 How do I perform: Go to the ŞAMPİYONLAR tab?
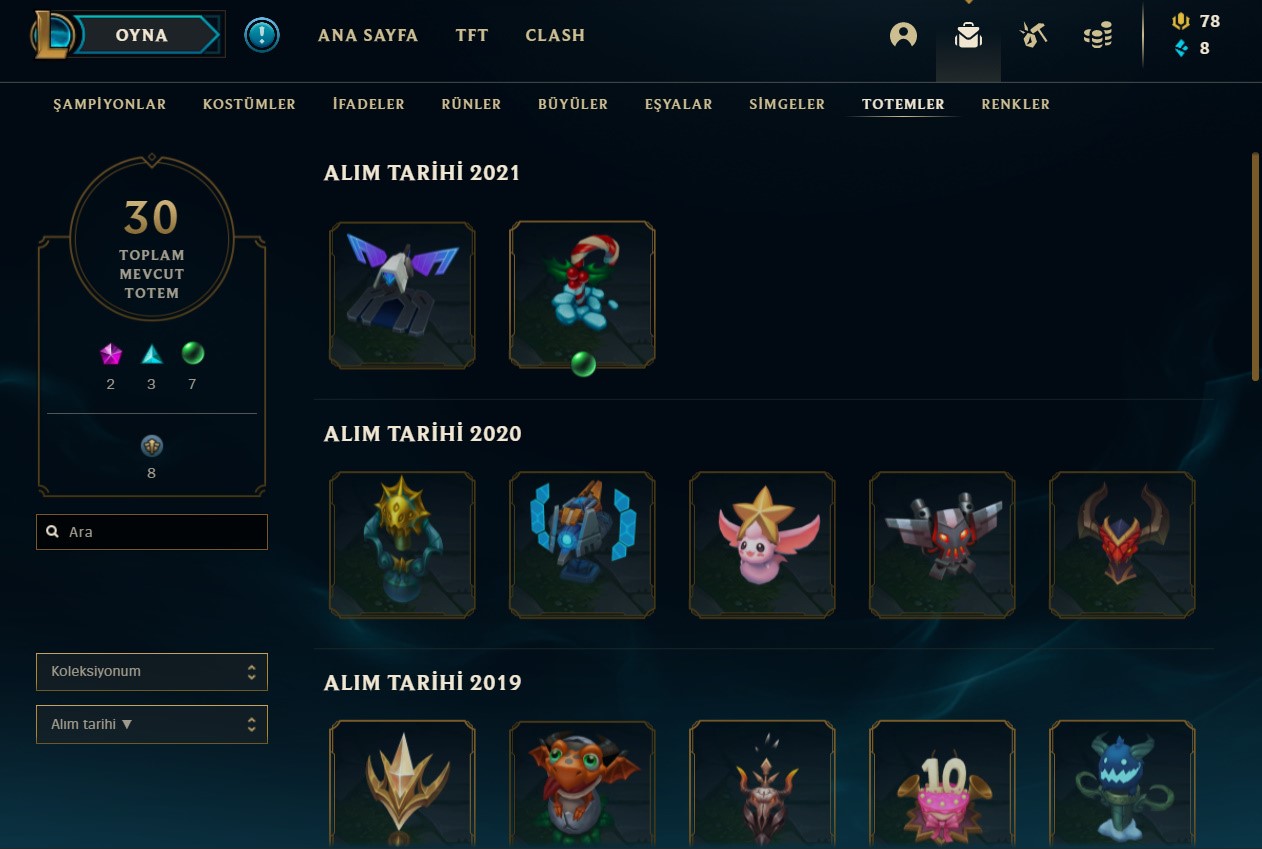click(x=110, y=104)
